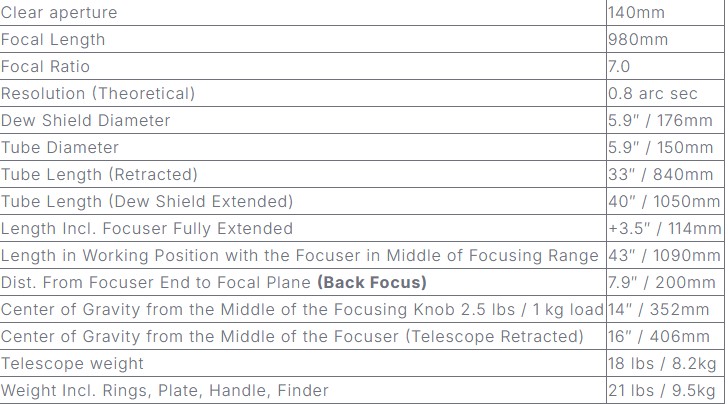Image resolution: width=728 pixels, height=404 pixels.
Task: Select the +3.5" / 114mm value
Action: coord(664,229)
